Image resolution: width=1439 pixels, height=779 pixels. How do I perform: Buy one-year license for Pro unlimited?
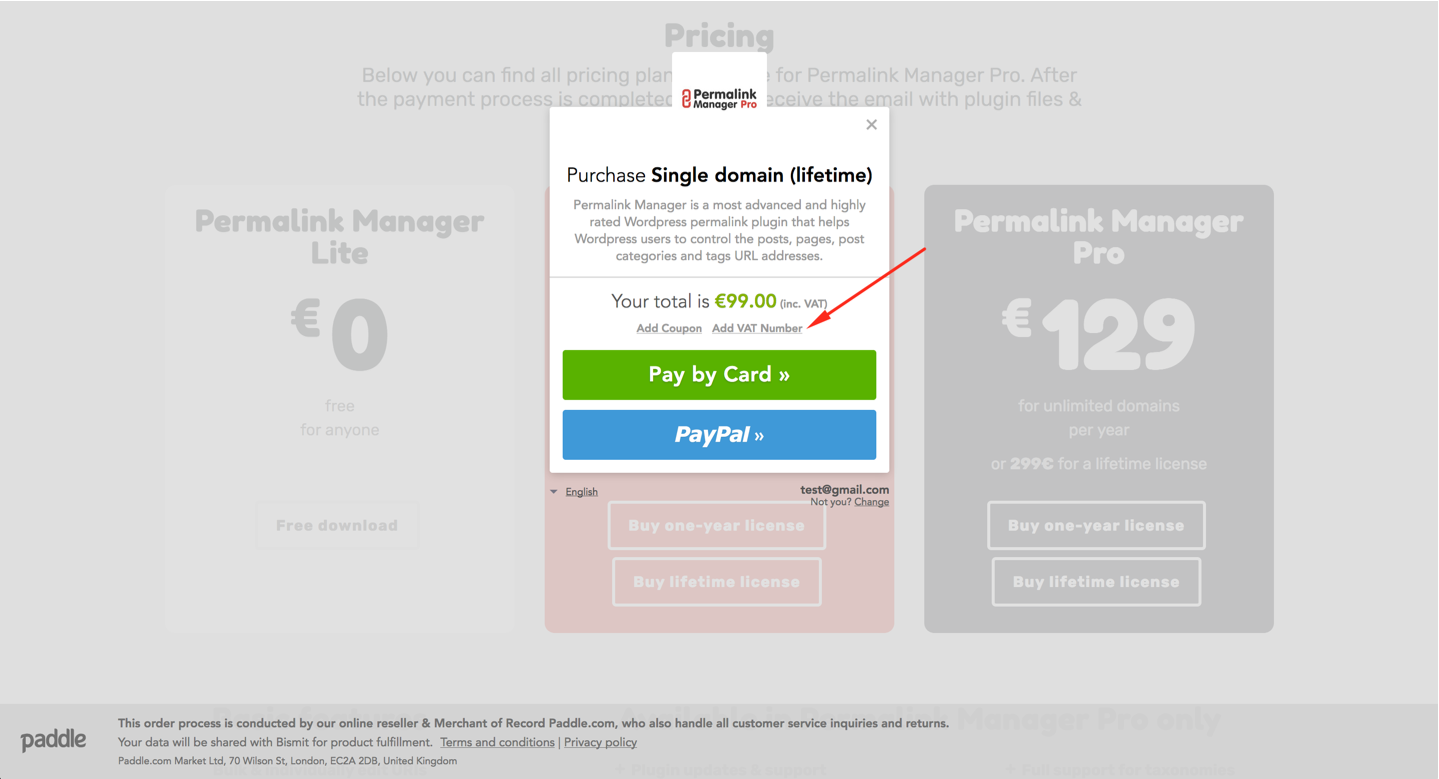[x=1096, y=525]
